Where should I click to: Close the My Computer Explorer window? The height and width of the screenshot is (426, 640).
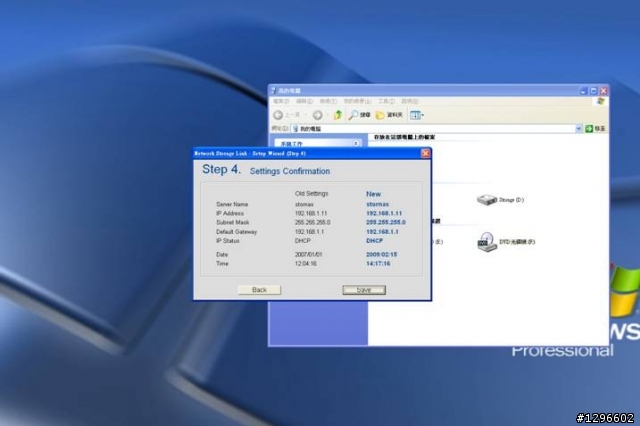[x=603, y=91]
